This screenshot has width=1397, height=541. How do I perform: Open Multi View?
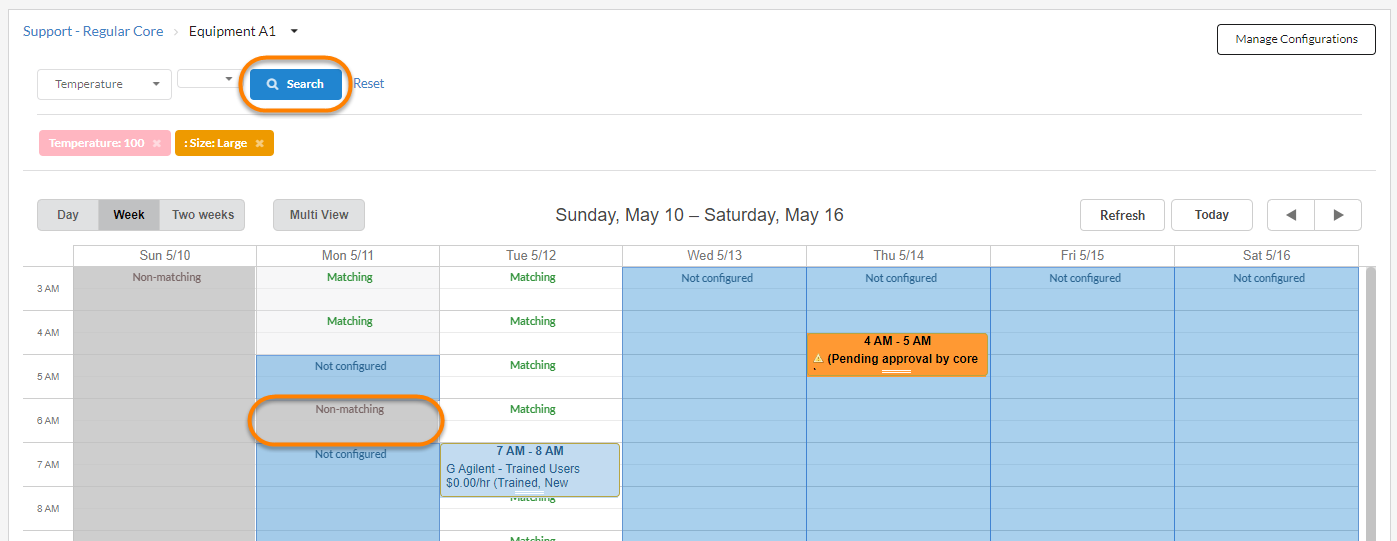pyautogui.click(x=319, y=215)
